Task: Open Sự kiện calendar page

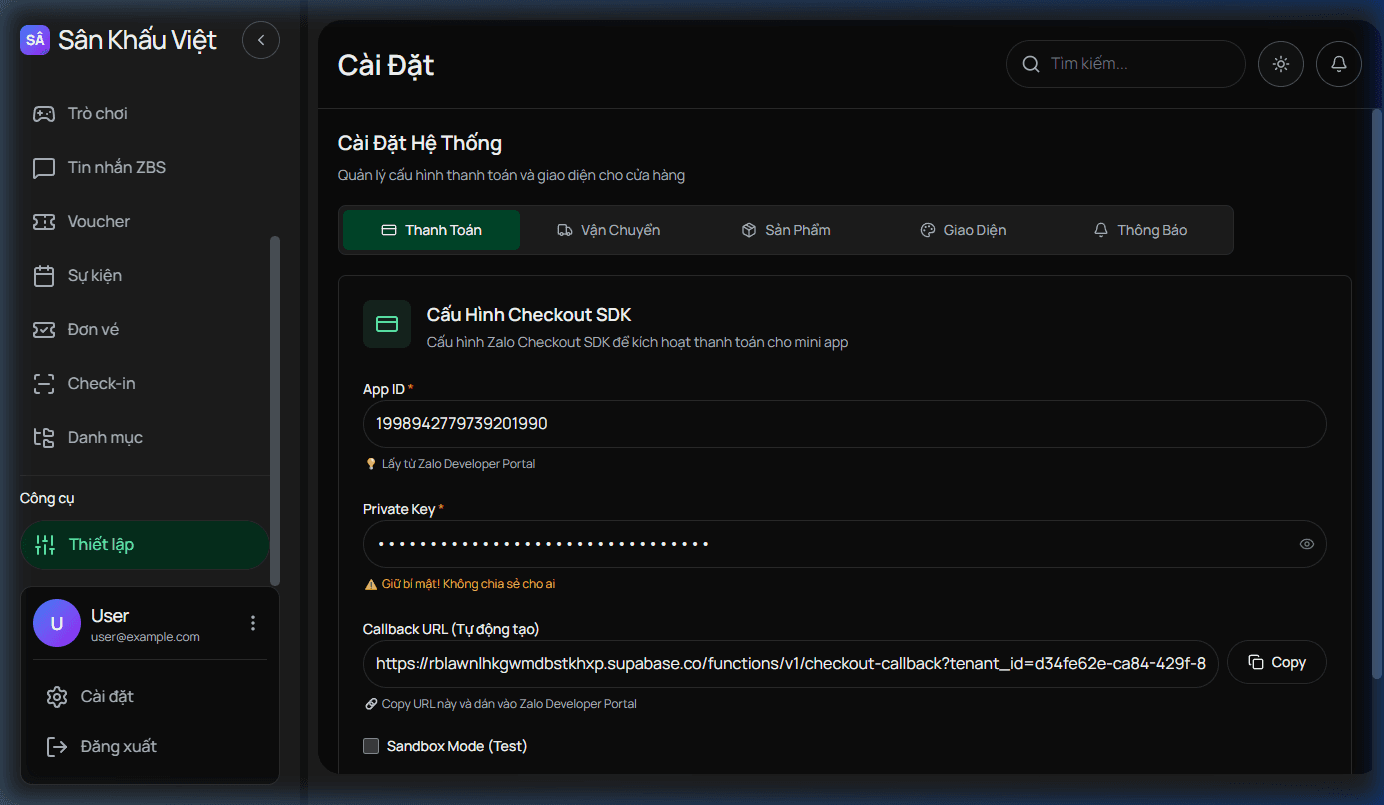Action: pos(94,276)
